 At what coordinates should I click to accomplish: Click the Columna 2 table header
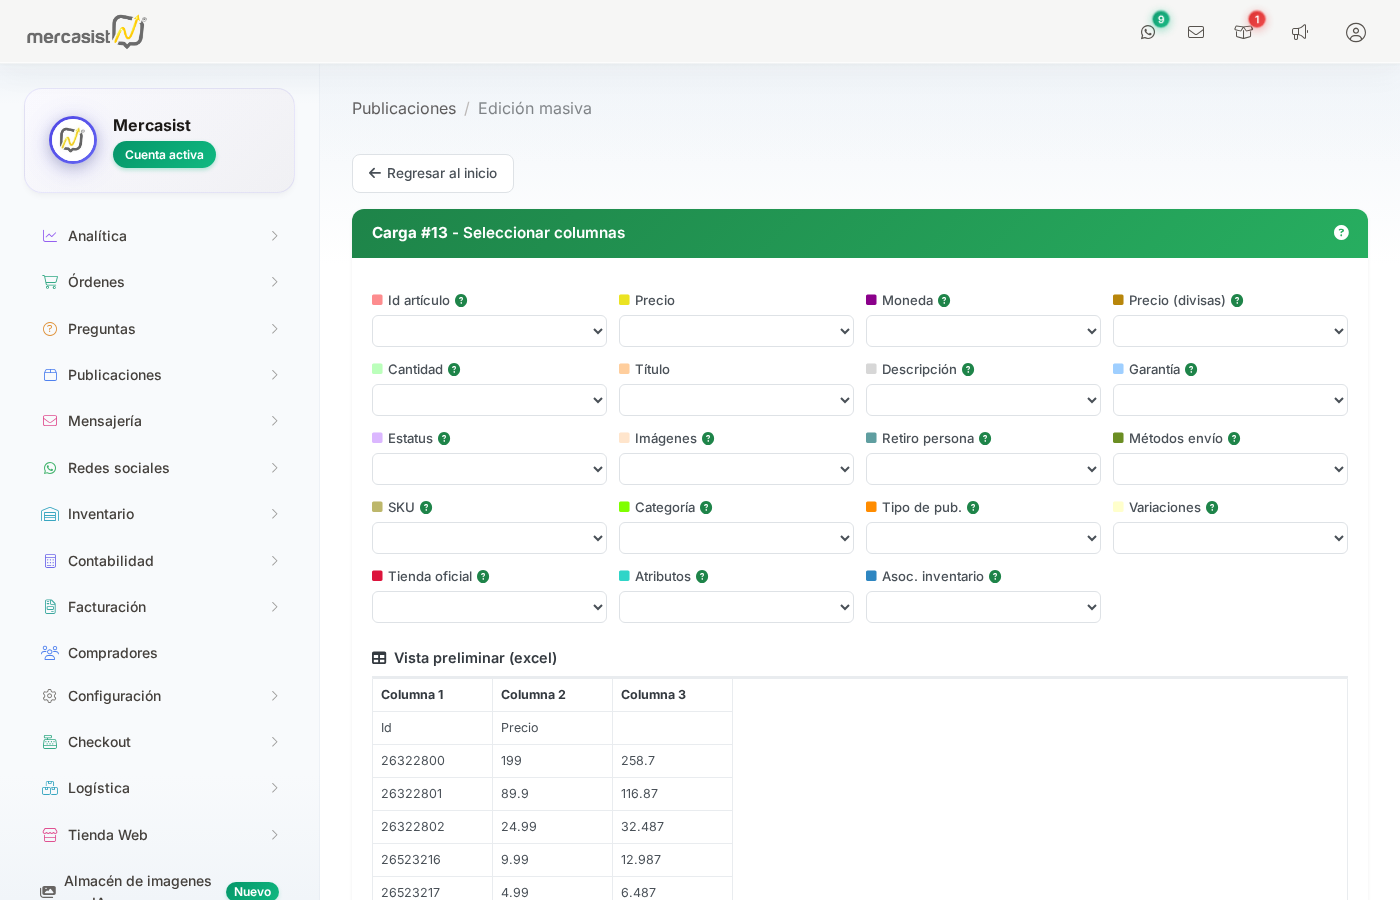[x=533, y=695]
